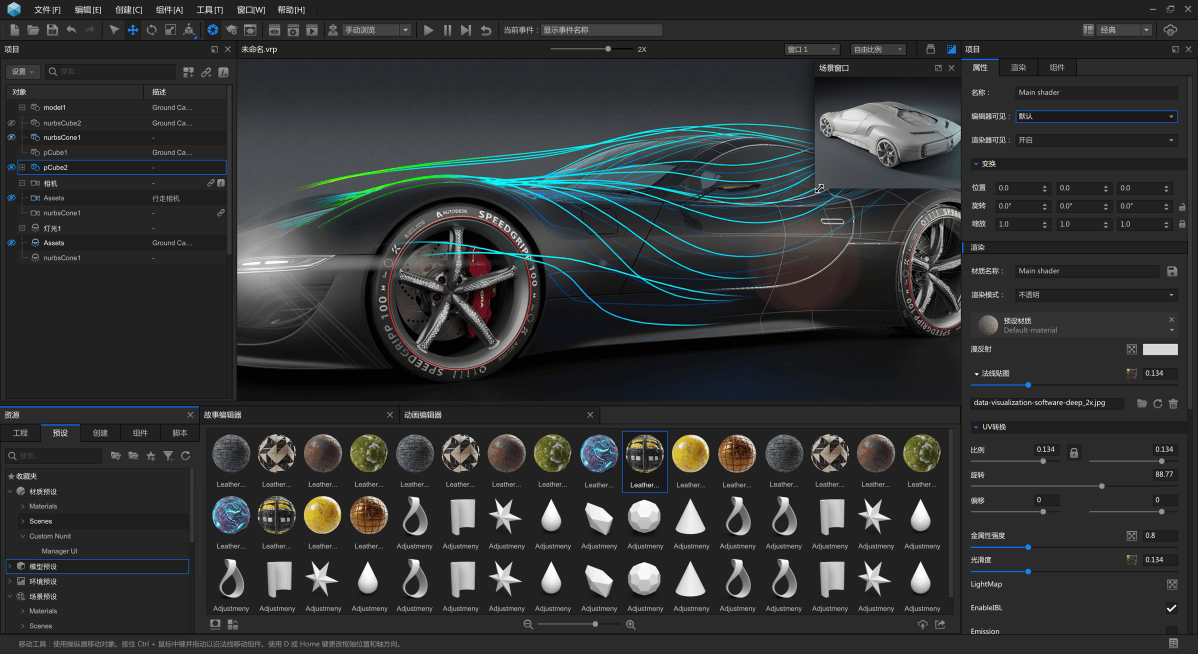Select the move tool in the toolbar
1198x654 pixels.
[x=133, y=30]
